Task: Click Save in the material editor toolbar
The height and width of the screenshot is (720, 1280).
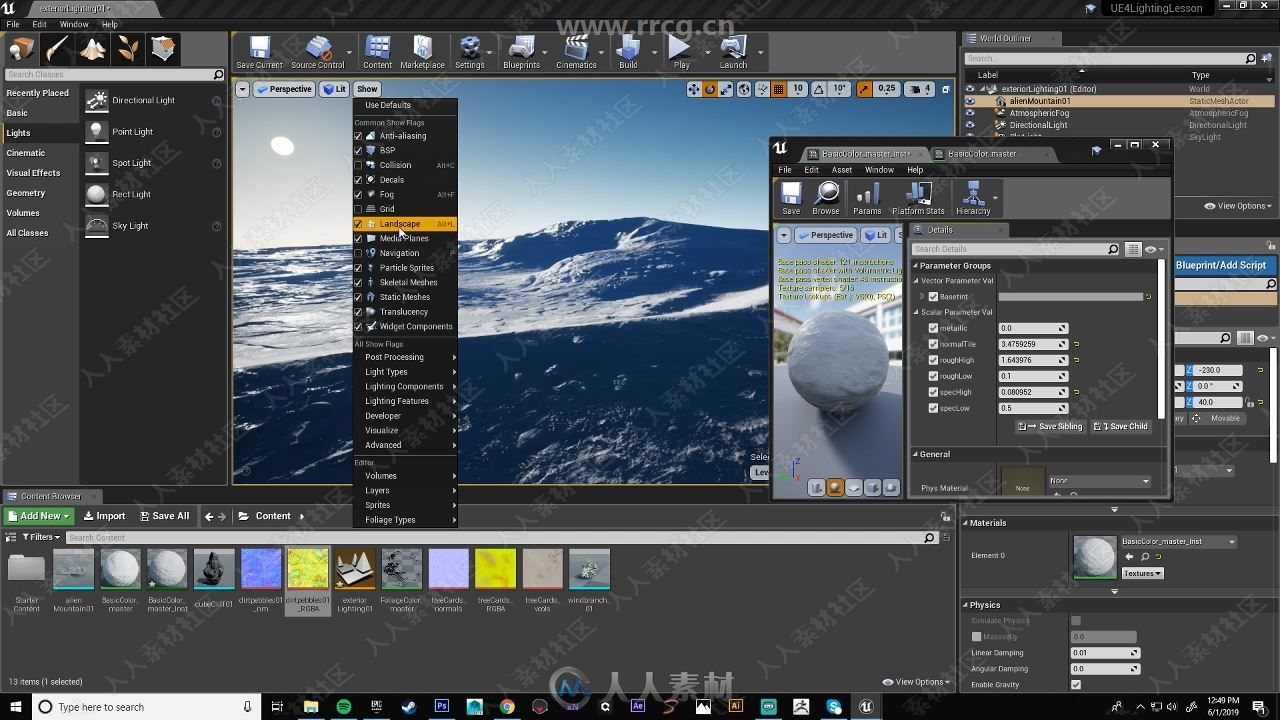Action: coord(791,198)
